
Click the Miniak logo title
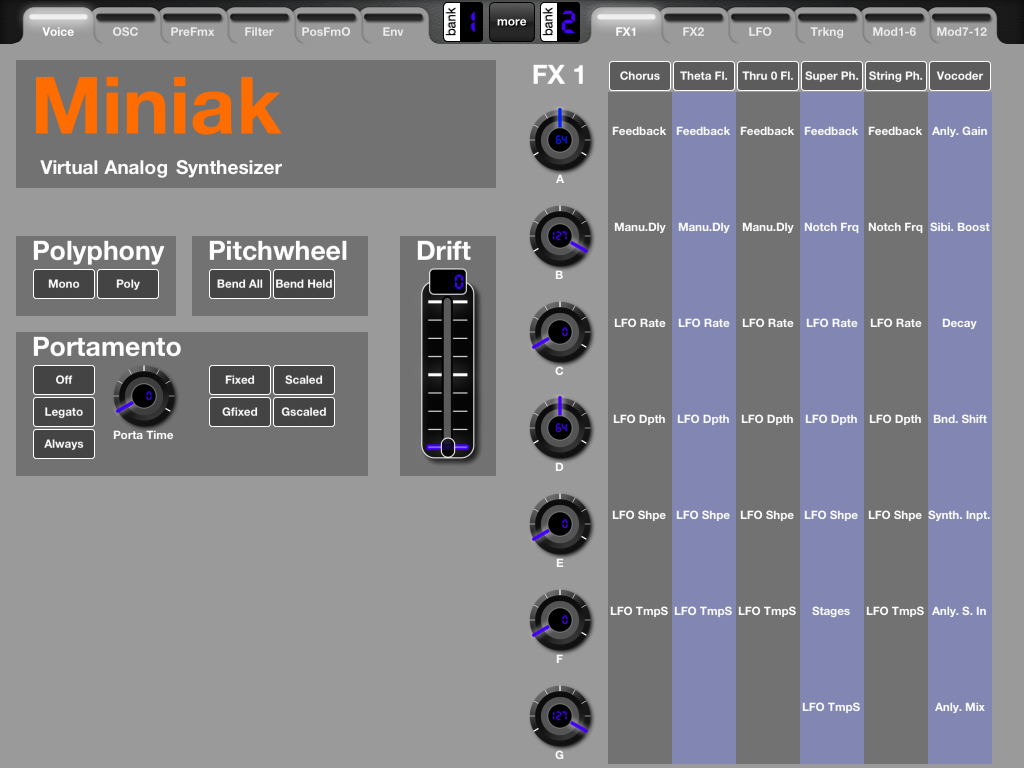157,106
